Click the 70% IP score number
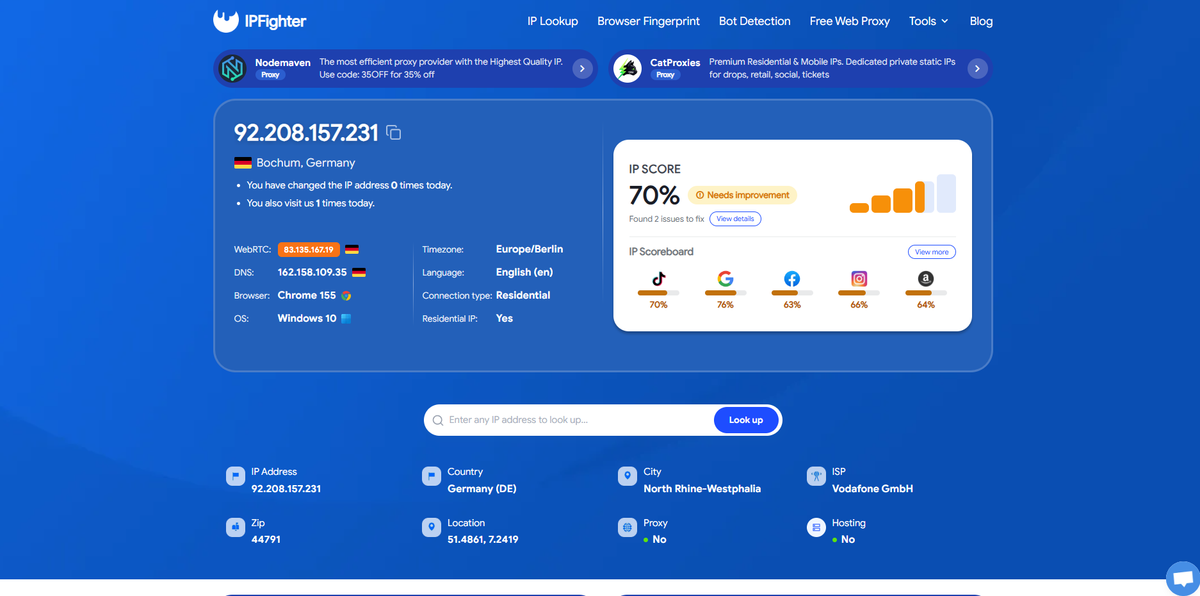 654,195
